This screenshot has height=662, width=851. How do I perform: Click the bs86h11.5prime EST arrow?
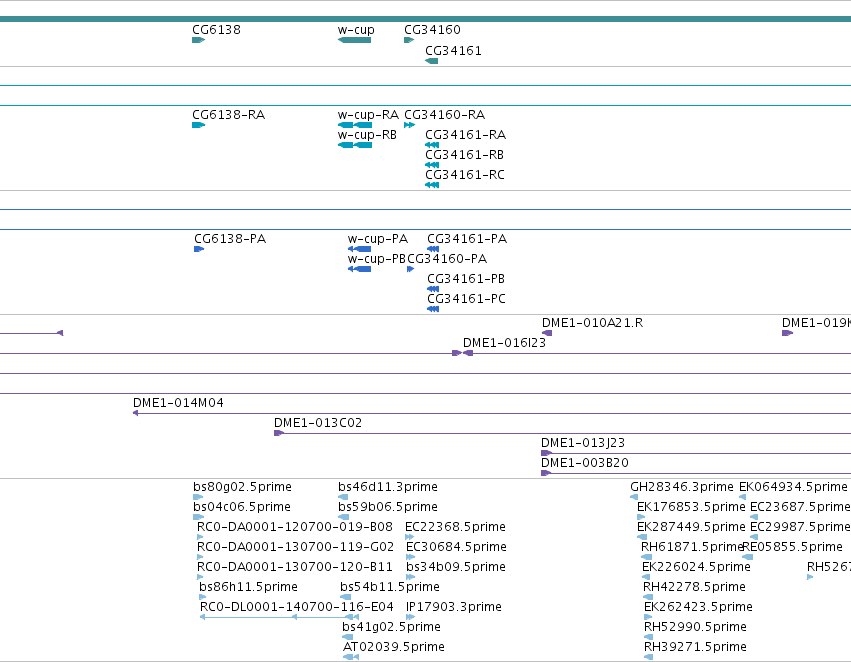pyautogui.click(x=202, y=597)
